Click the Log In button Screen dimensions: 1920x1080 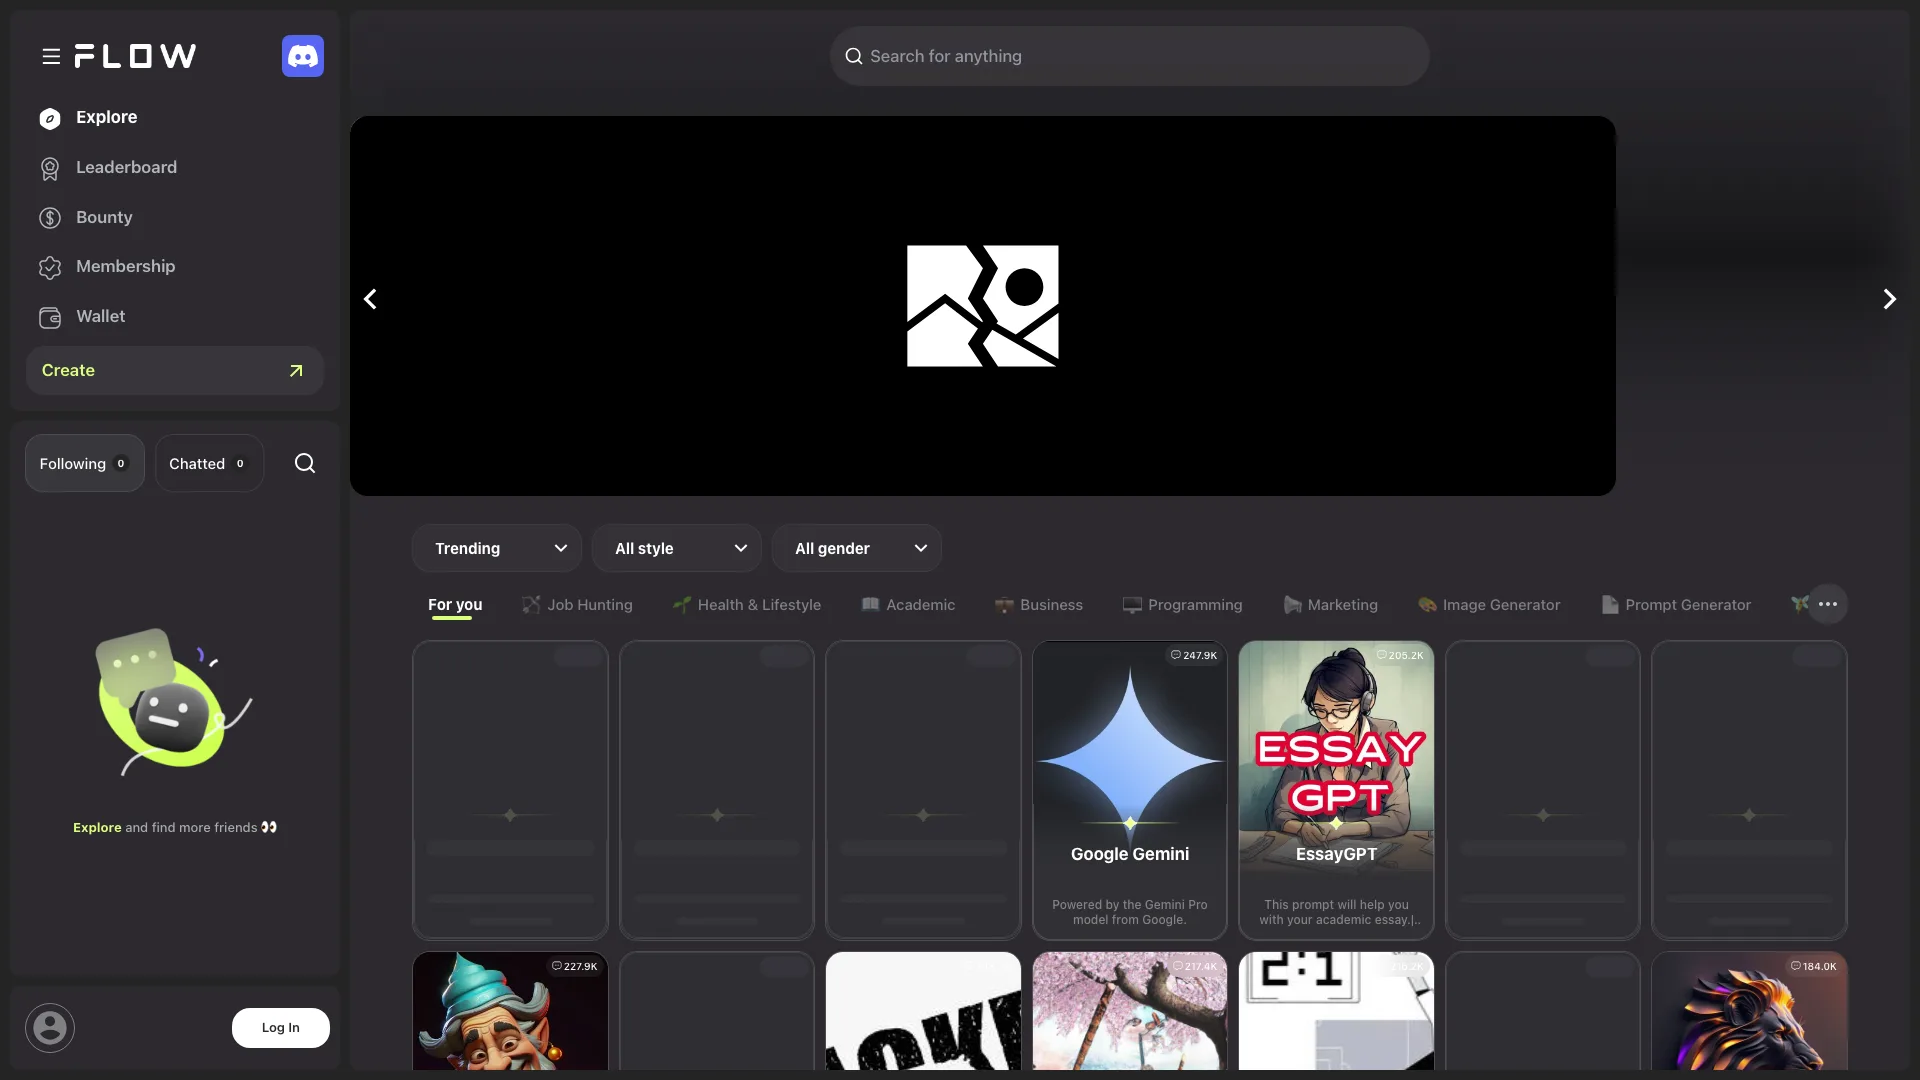(281, 1028)
